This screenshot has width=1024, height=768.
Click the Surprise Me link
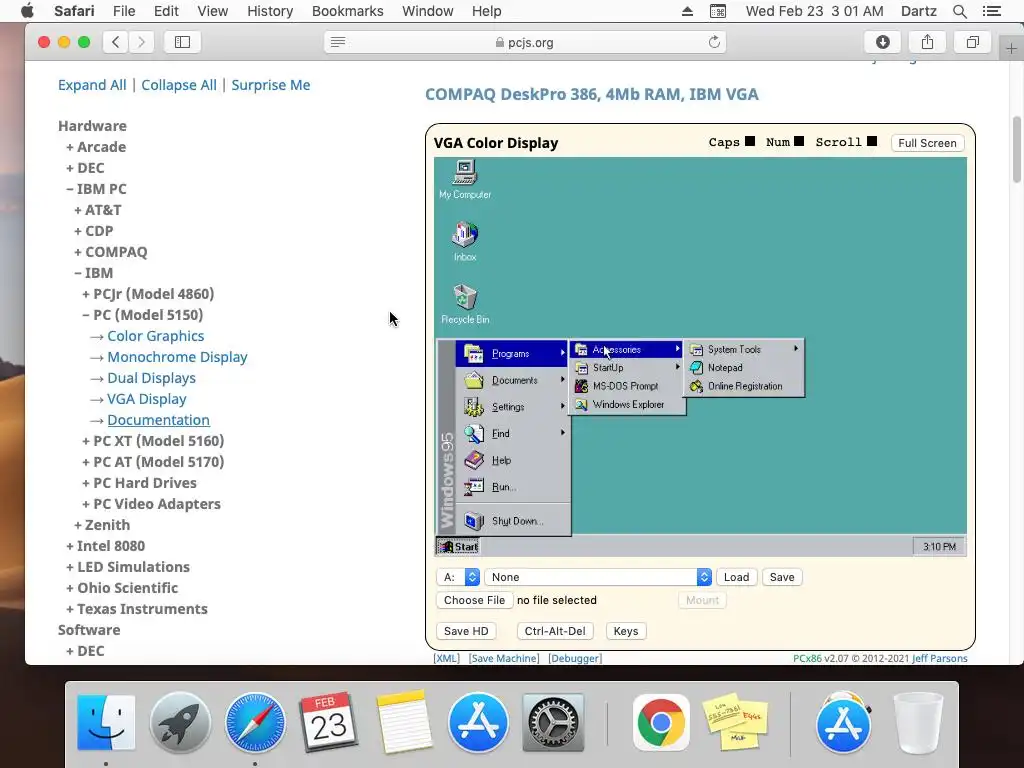(270, 85)
